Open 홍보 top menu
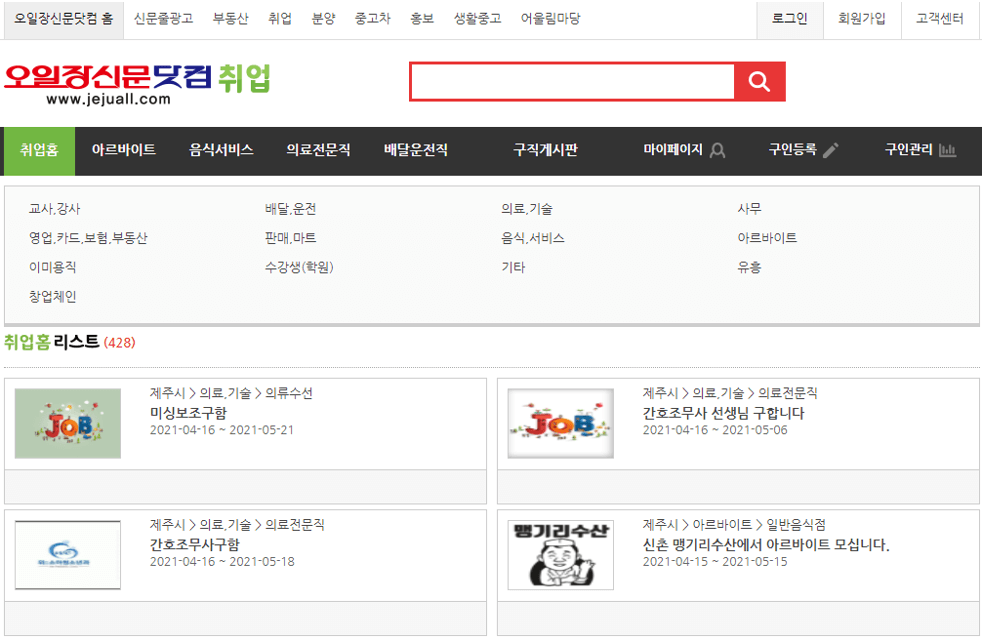This screenshot has height=638, width=984. (422, 19)
